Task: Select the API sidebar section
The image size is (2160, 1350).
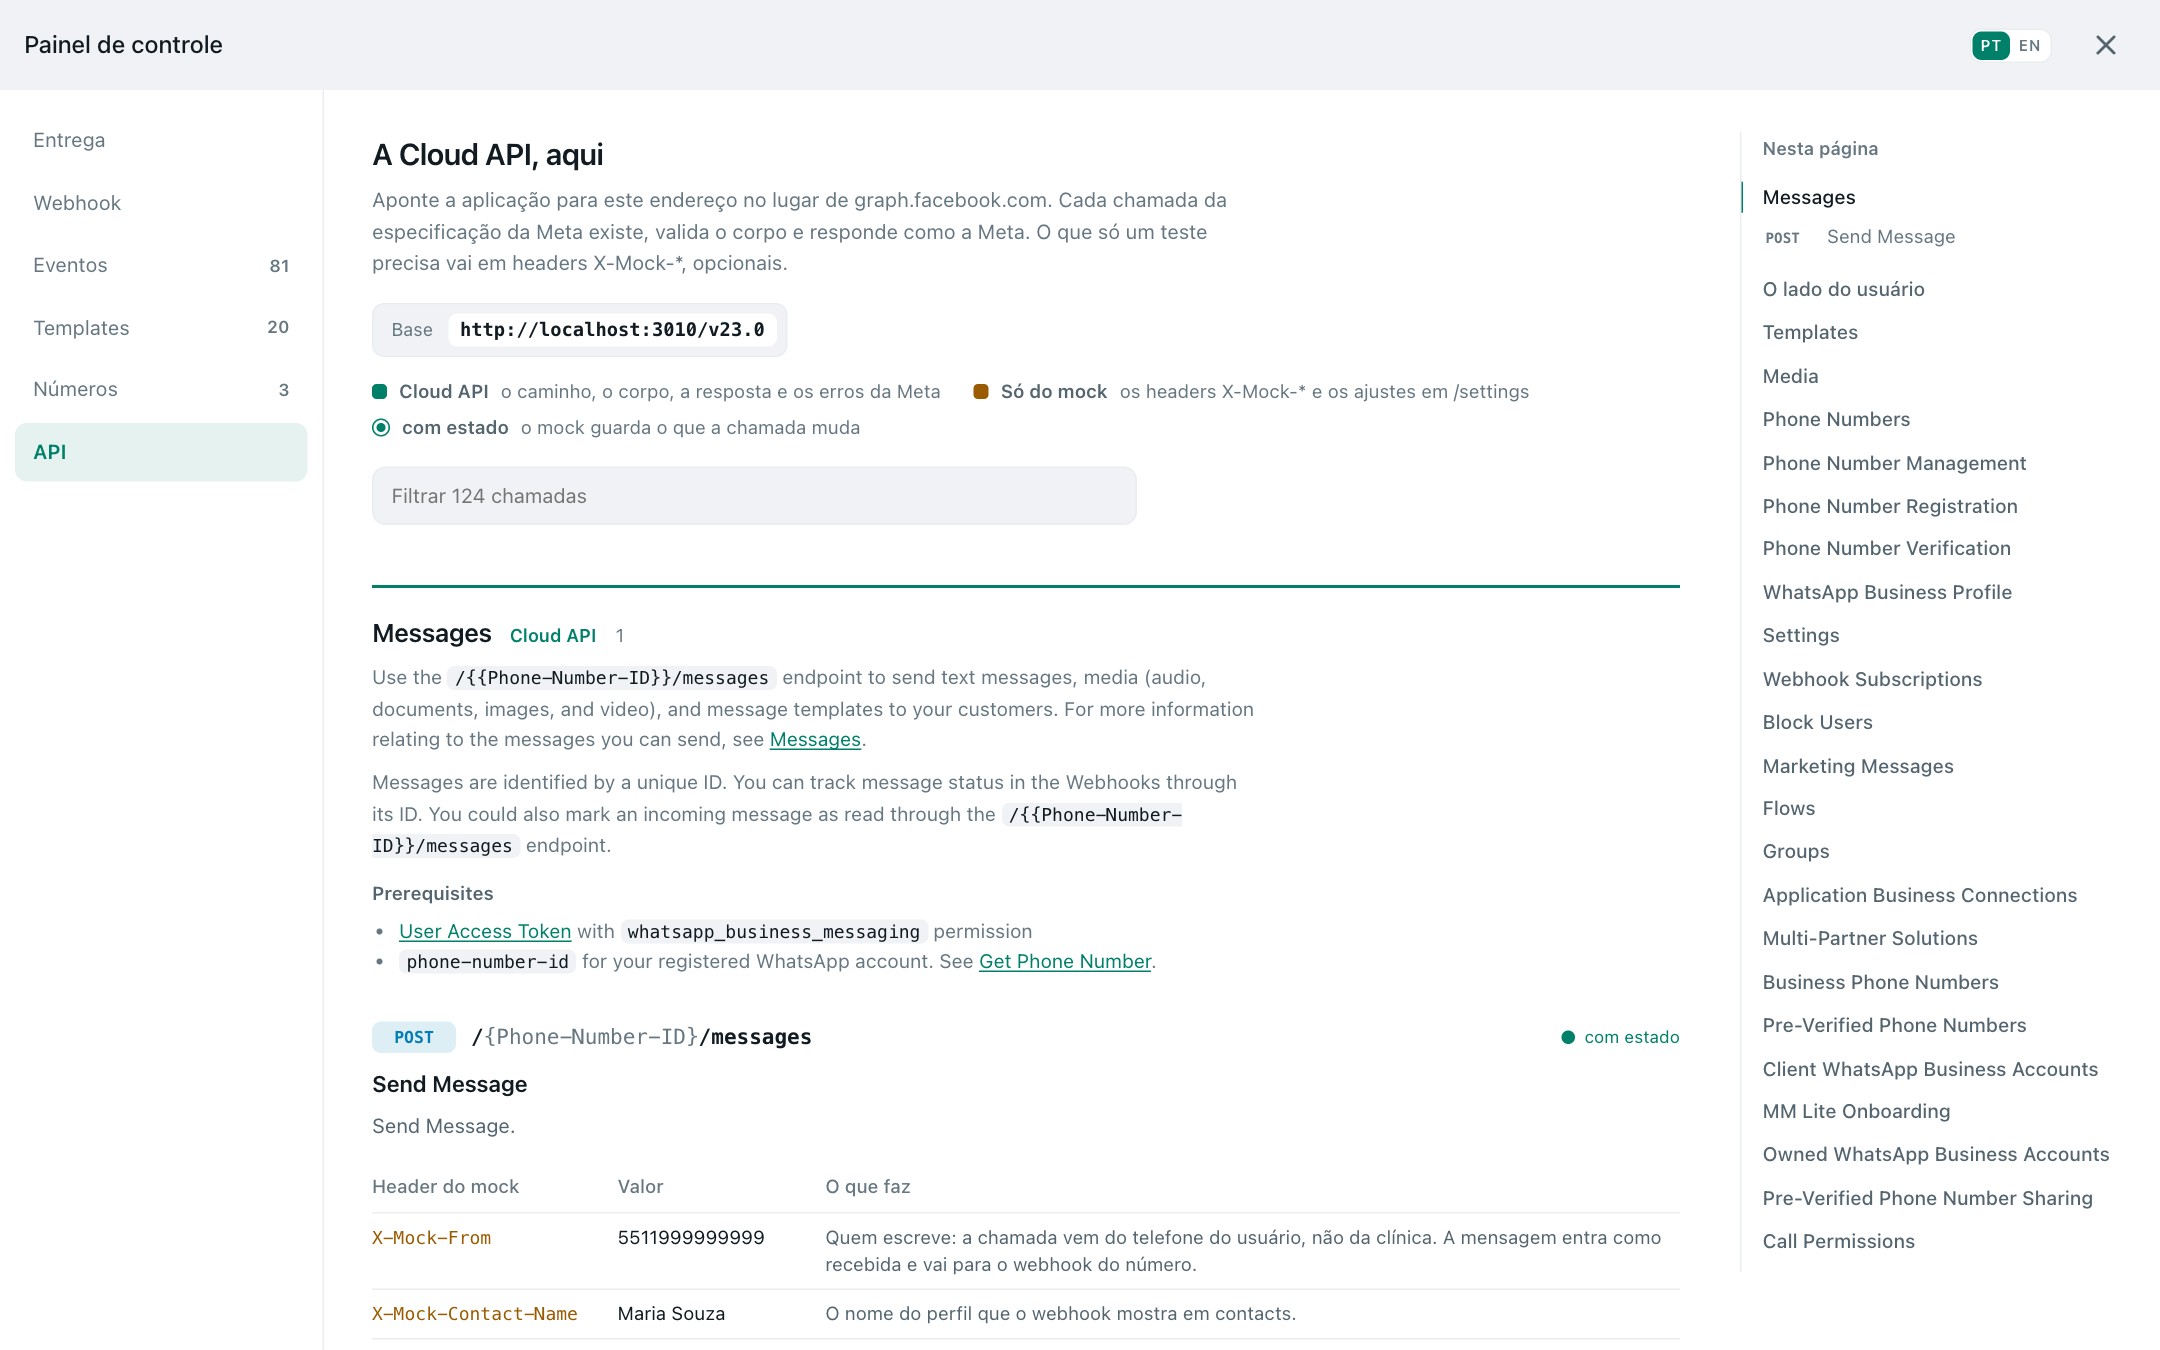Action: 161,452
